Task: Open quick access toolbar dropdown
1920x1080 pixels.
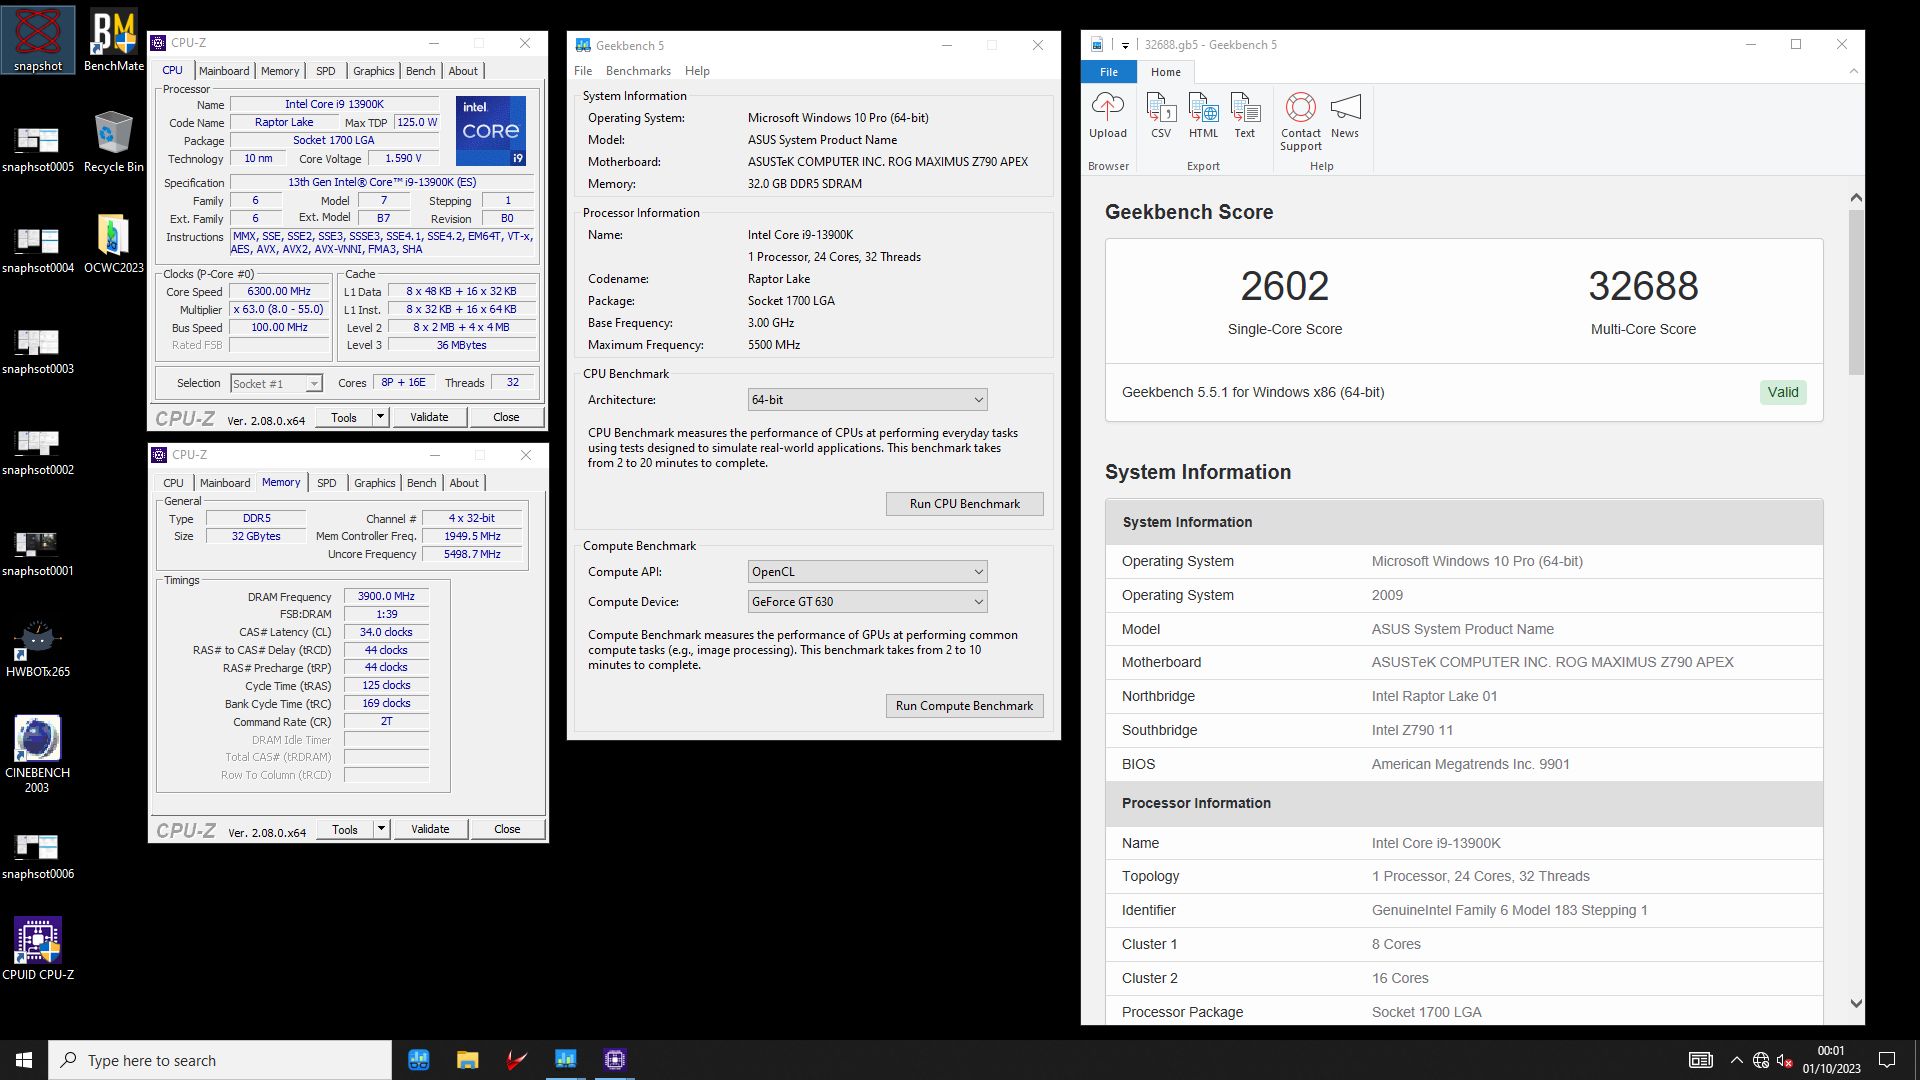Action: coord(1125,45)
